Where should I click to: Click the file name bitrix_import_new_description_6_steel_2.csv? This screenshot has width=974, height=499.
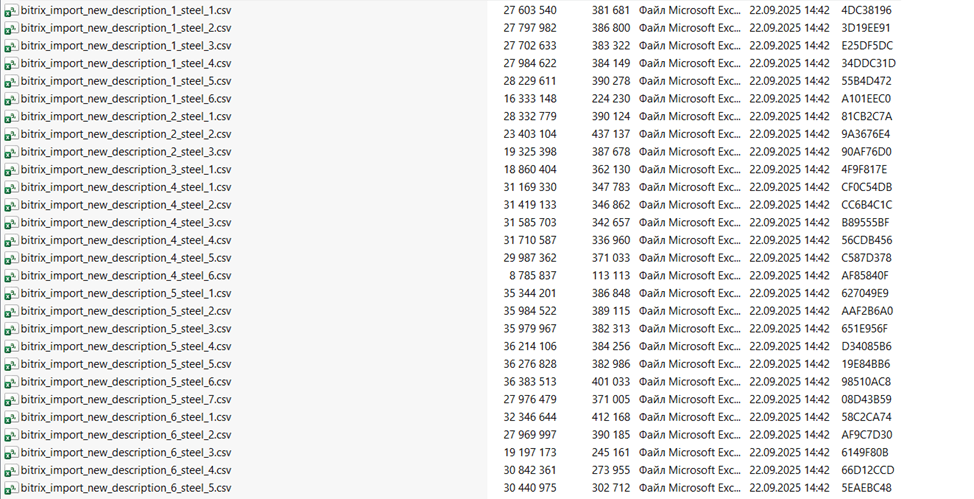[126, 435]
